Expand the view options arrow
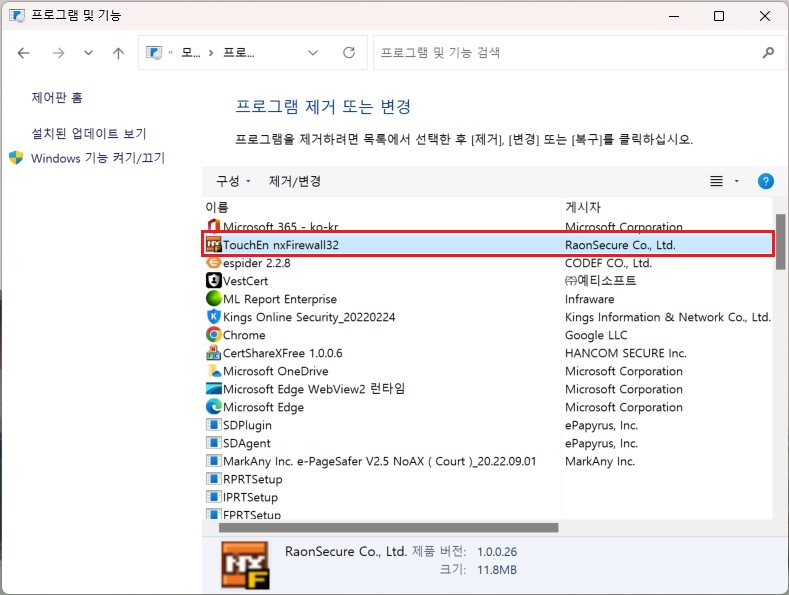 737,181
